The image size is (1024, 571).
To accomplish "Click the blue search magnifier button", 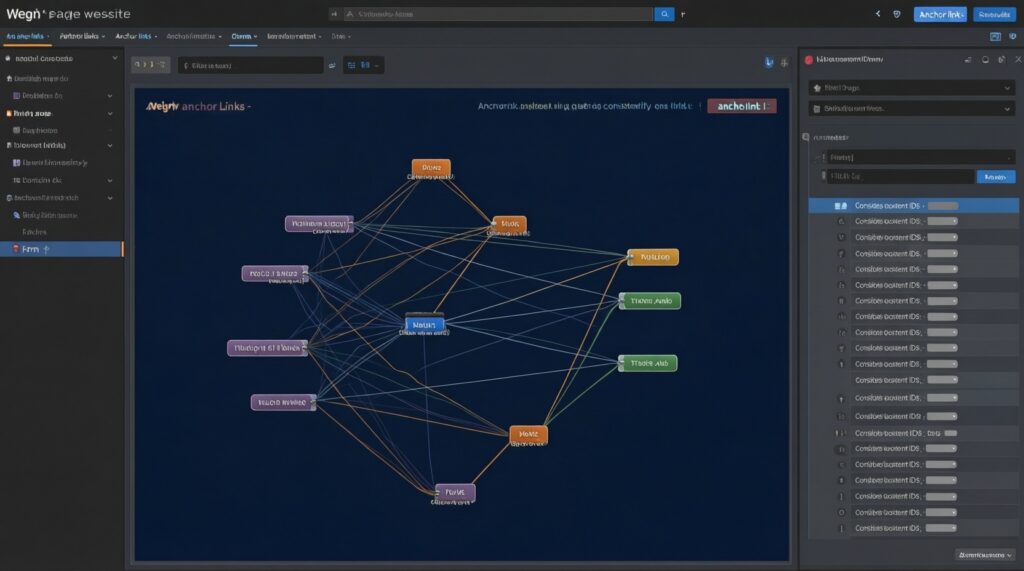I will pyautogui.click(x=664, y=14).
